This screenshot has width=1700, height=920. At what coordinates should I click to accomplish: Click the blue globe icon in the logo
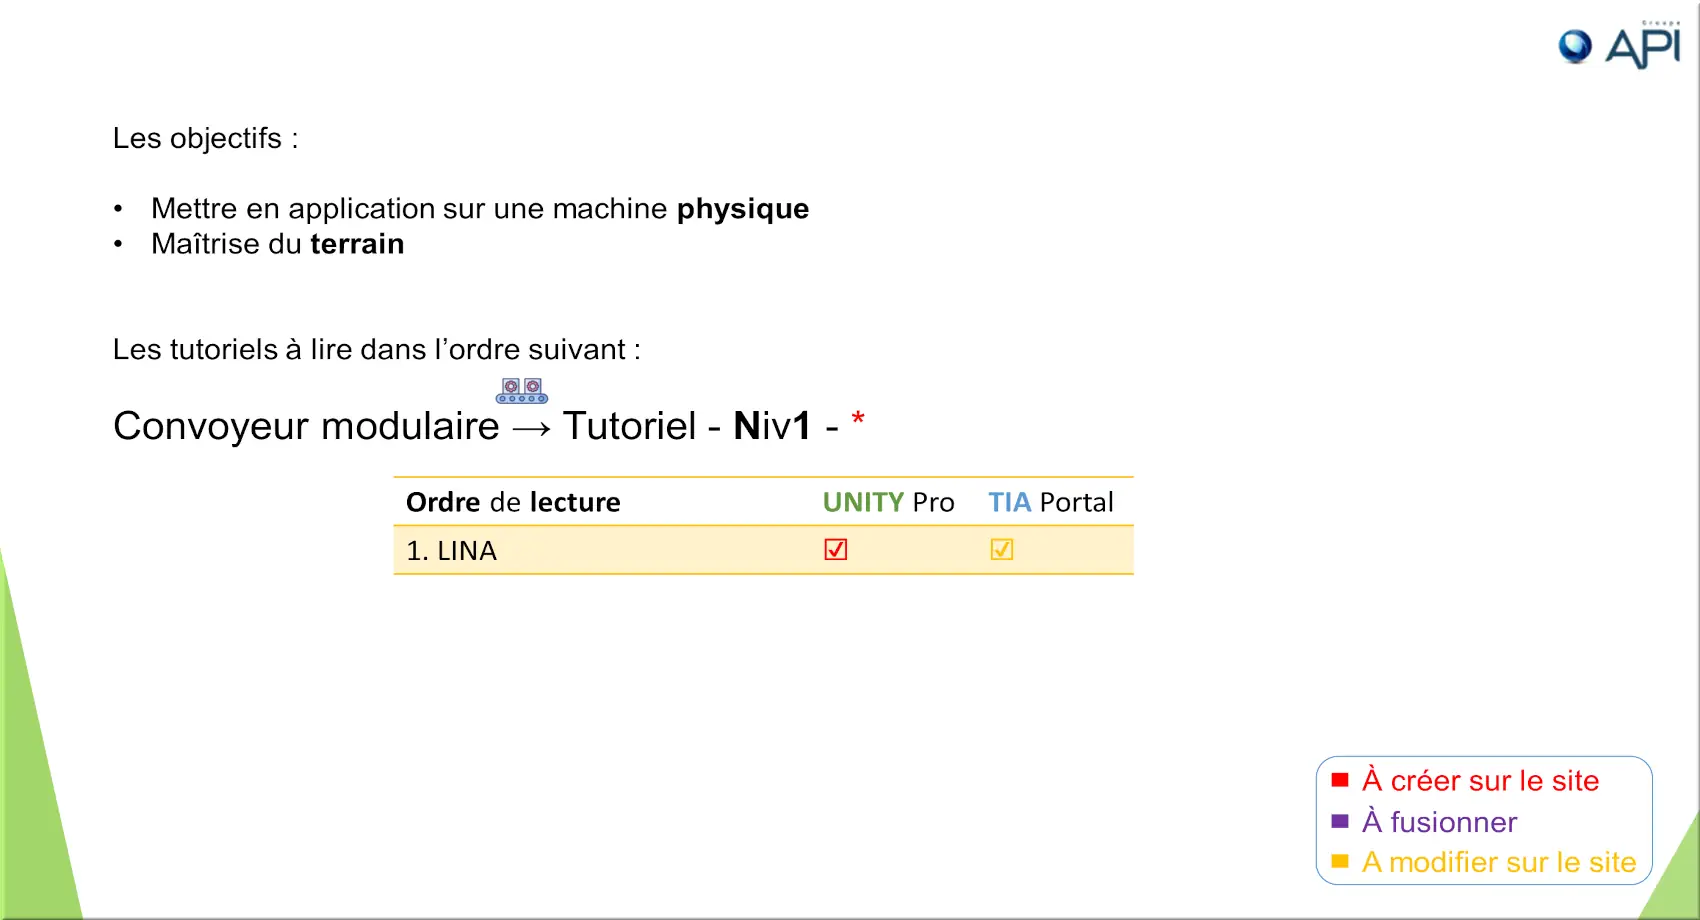click(x=1575, y=46)
